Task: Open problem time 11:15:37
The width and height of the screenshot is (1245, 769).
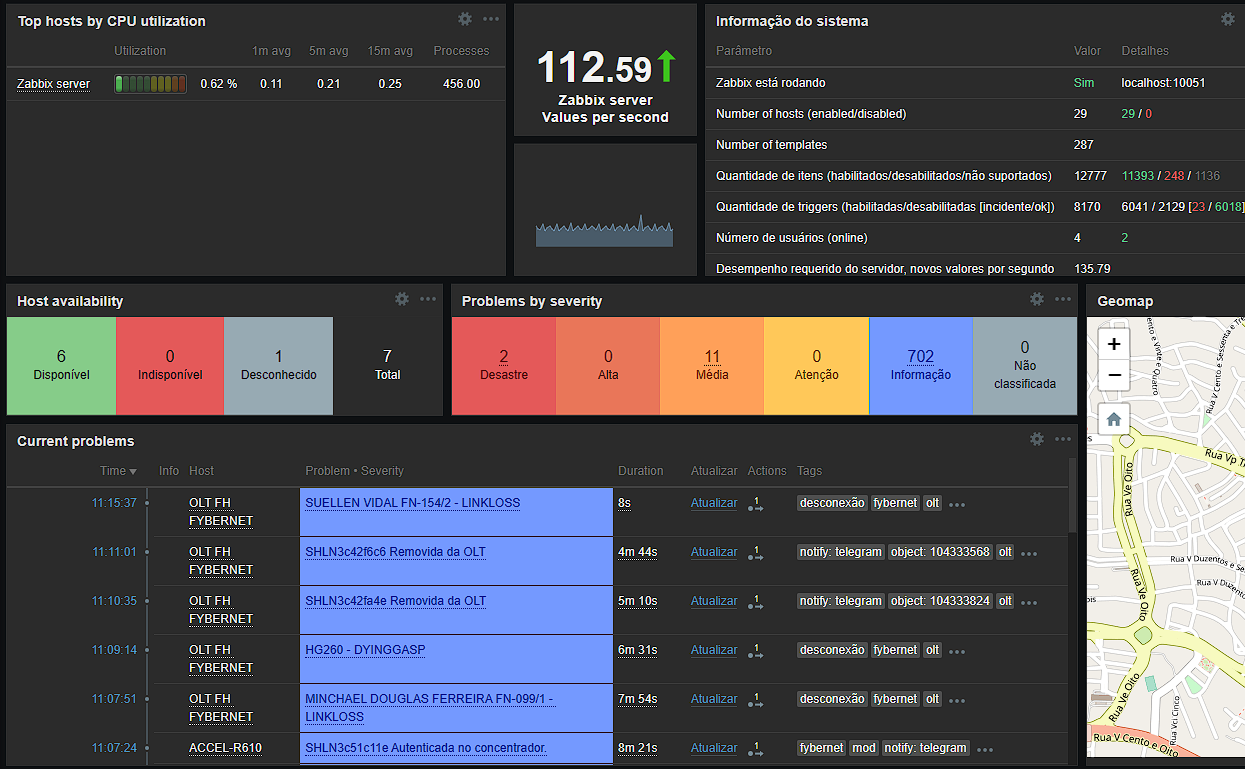Action: pos(114,503)
